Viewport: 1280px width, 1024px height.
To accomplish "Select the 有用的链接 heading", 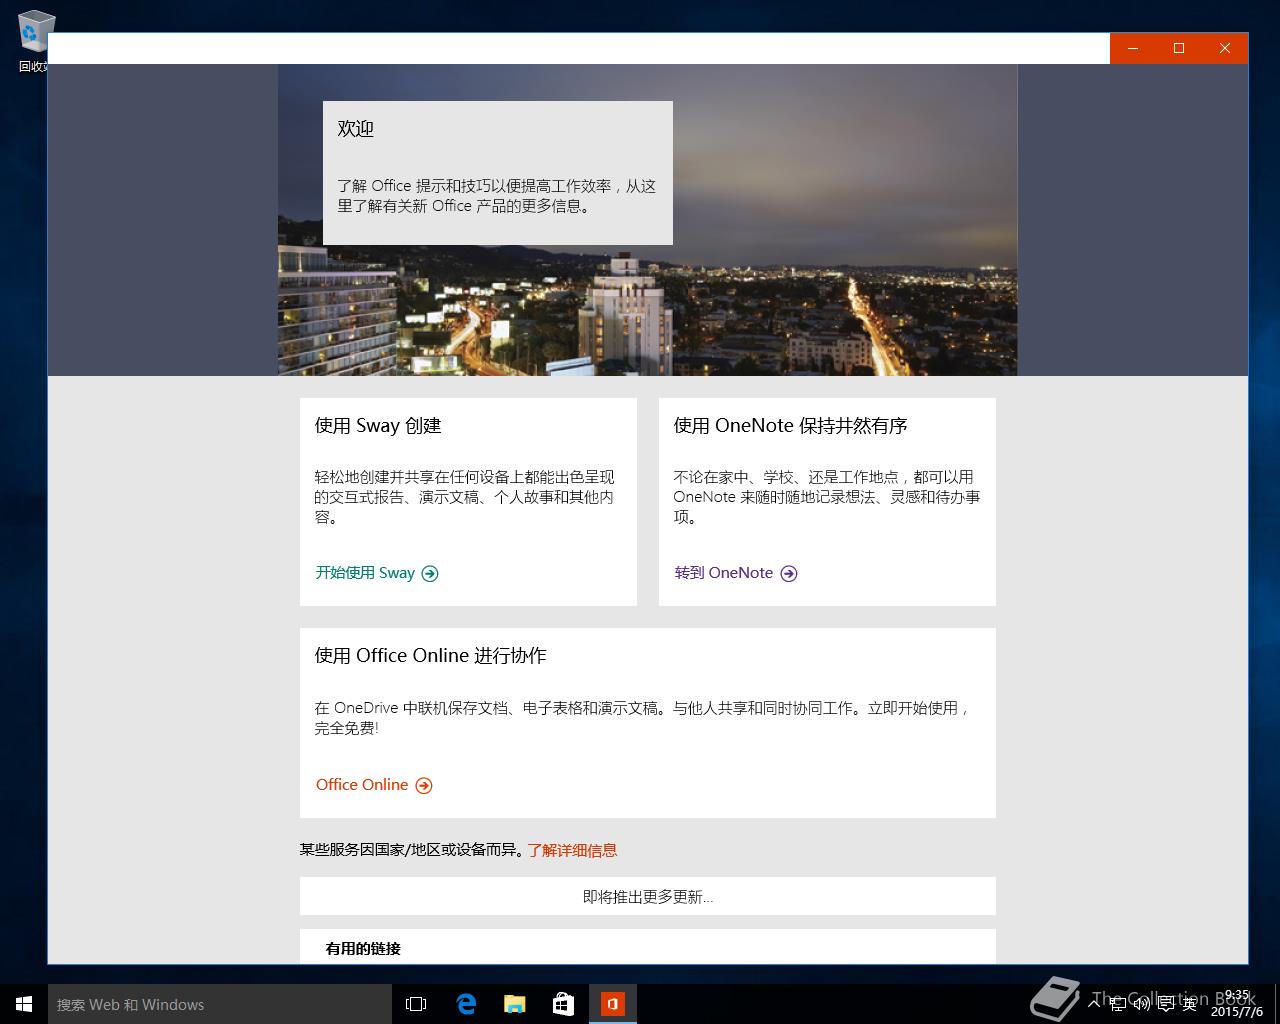I will pyautogui.click(x=363, y=948).
